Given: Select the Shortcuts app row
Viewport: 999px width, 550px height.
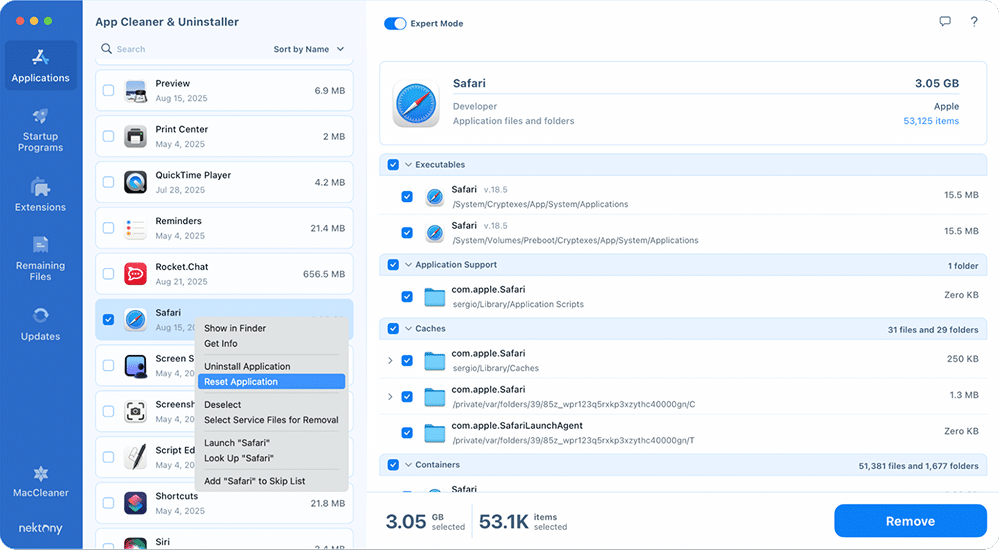Looking at the screenshot, I should (224, 503).
